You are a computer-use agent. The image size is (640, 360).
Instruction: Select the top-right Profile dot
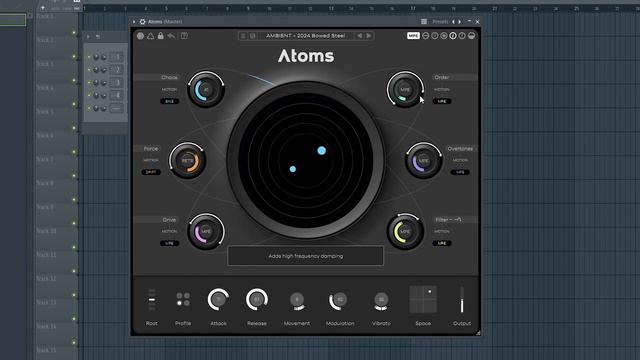pyautogui.click(x=187, y=295)
